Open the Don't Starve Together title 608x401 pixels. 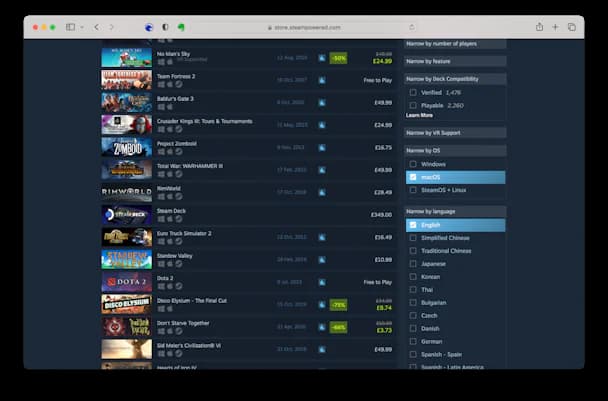pos(183,323)
